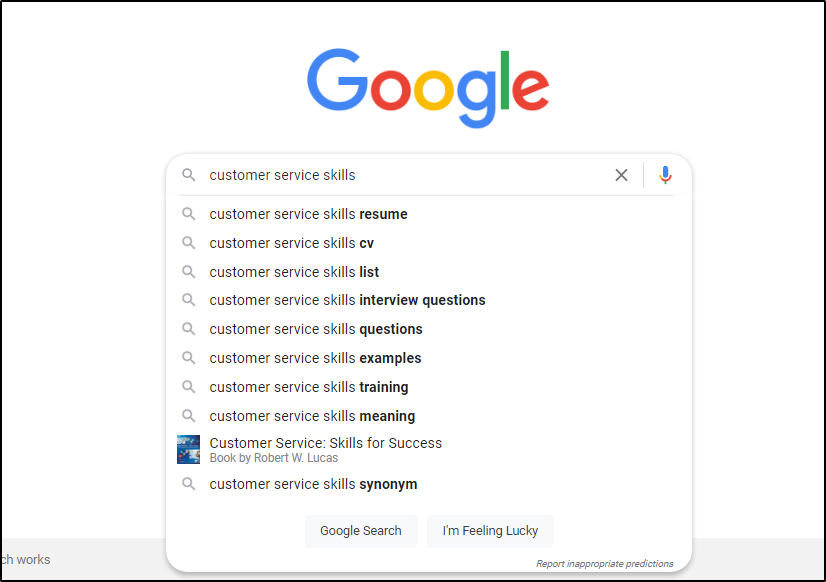Image resolution: width=826 pixels, height=582 pixels.
Task: Open 'Customer Service: Skills for Success' book suggestion
Action: (x=325, y=443)
